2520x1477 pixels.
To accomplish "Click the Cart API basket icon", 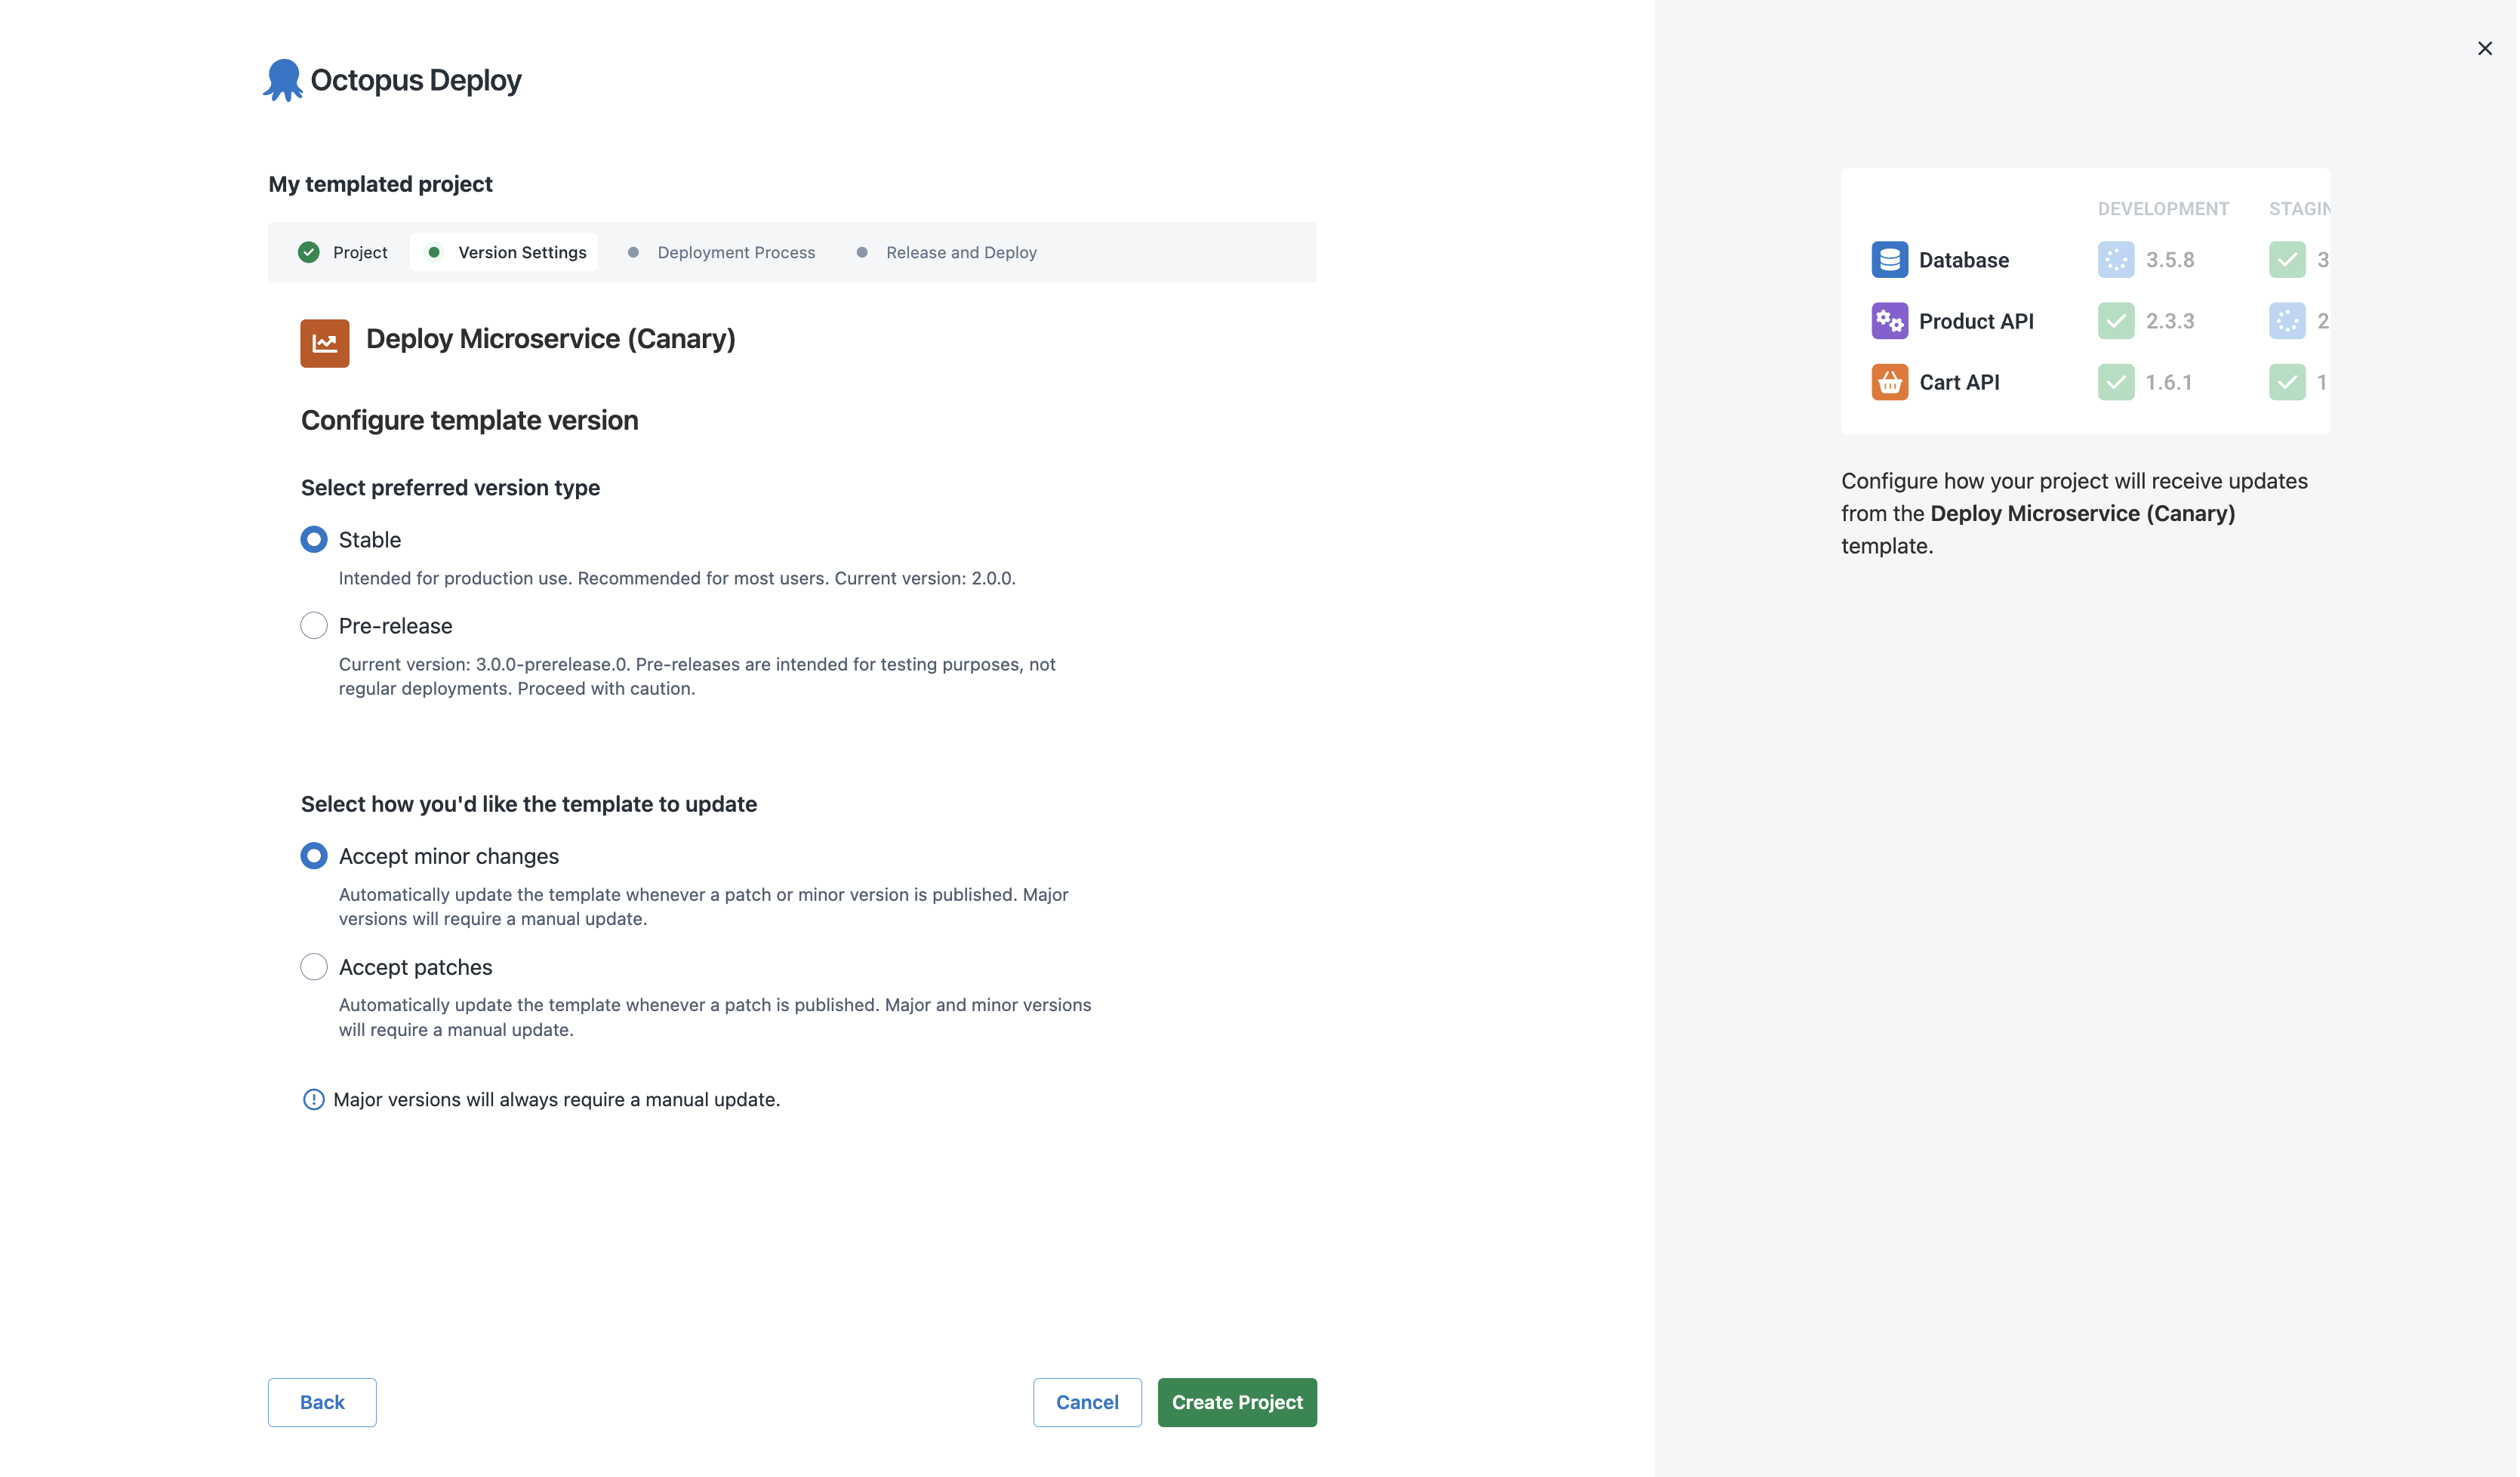I will pos(1889,381).
